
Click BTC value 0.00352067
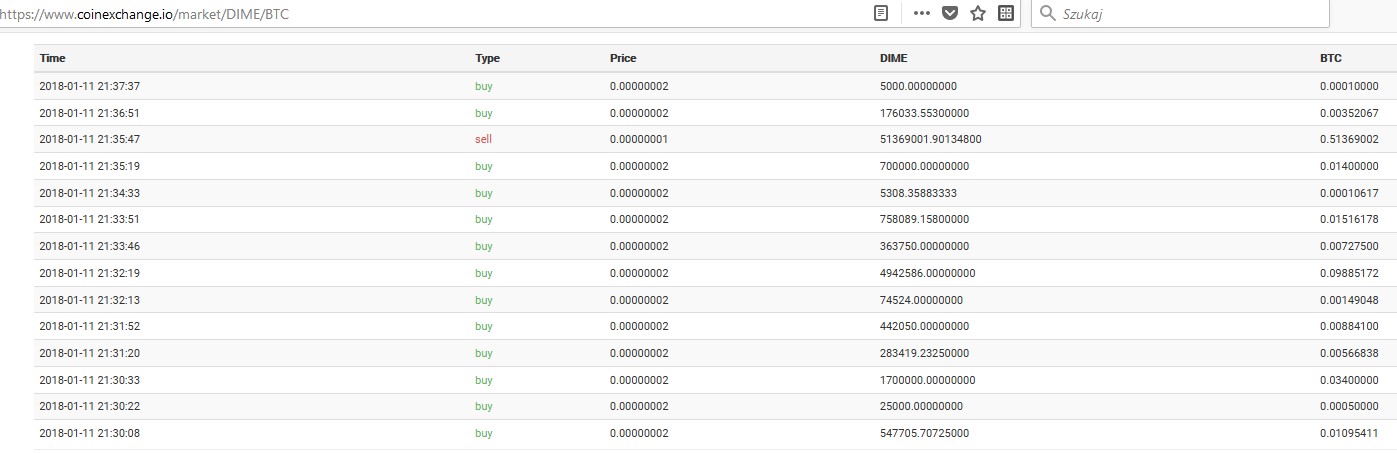(x=1349, y=113)
